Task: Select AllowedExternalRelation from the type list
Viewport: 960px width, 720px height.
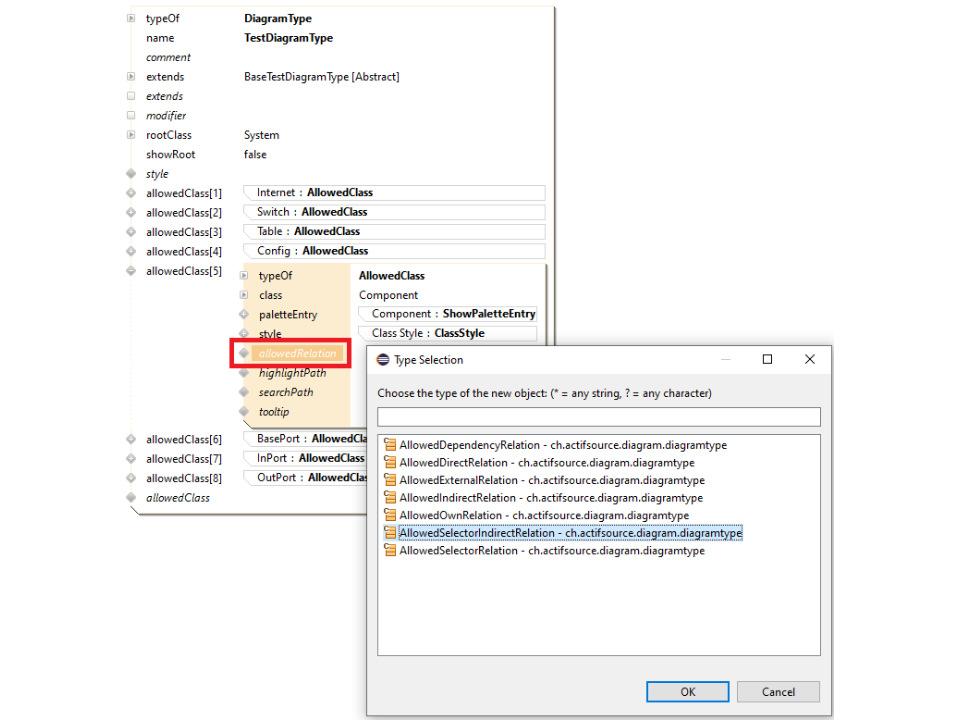Action: (551, 480)
